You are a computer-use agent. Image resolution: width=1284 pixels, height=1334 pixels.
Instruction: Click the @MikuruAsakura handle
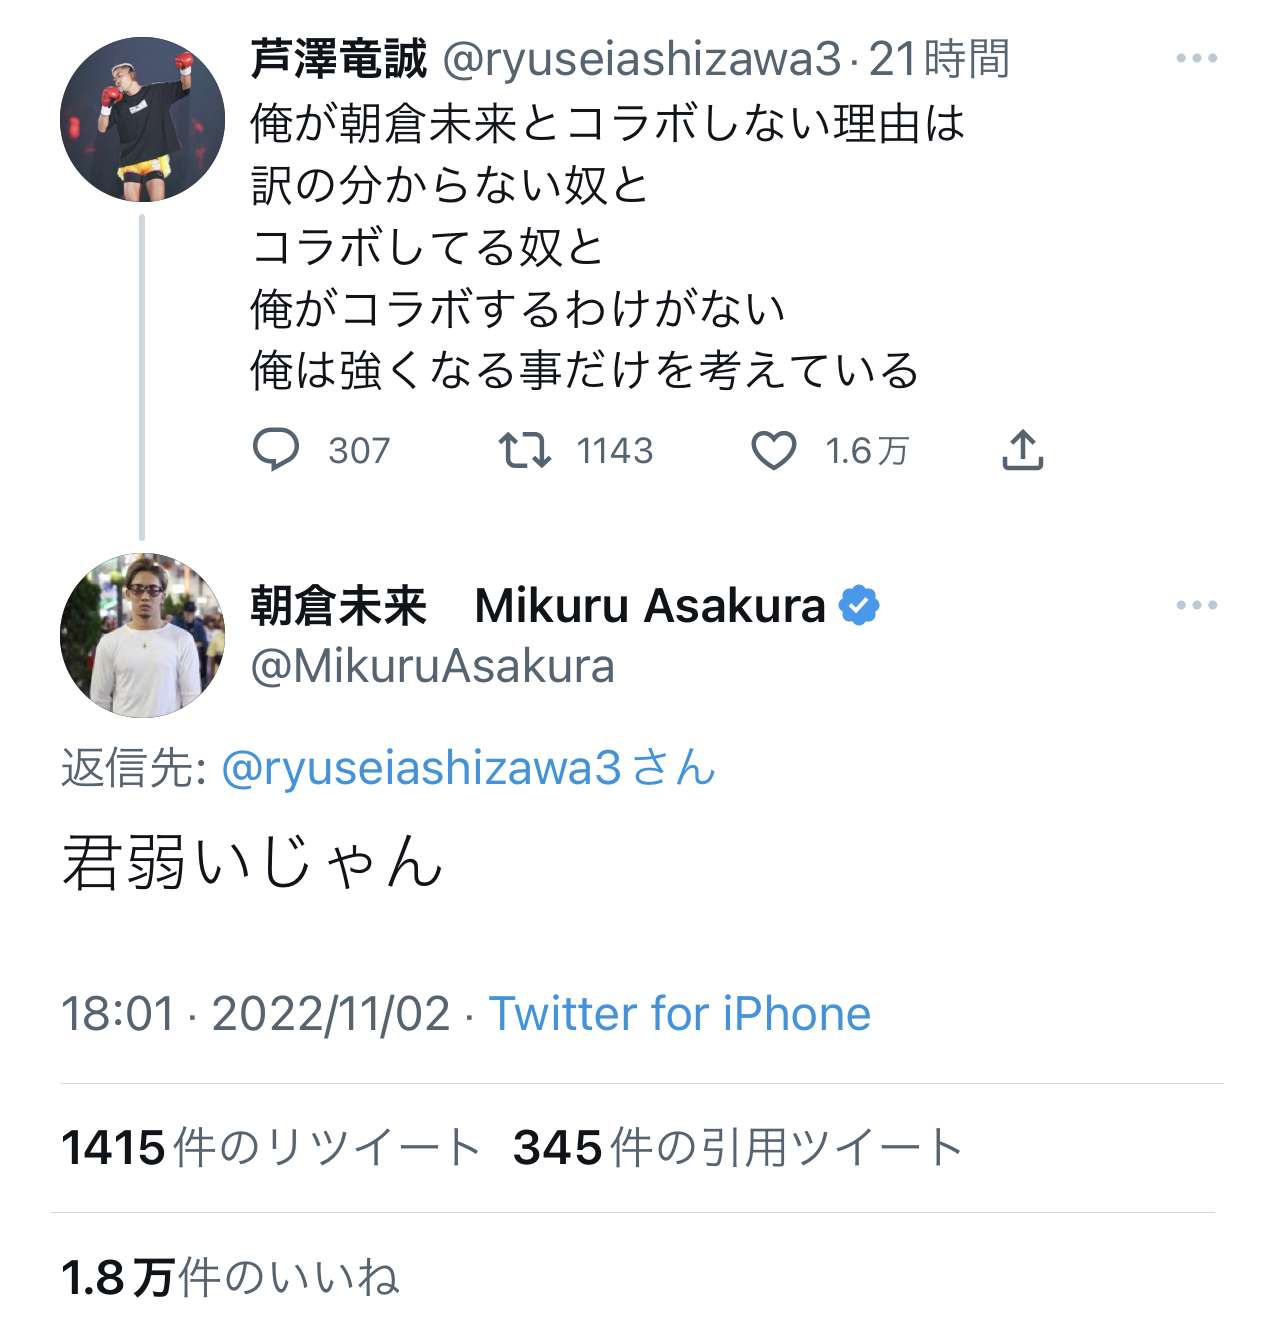point(432,666)
